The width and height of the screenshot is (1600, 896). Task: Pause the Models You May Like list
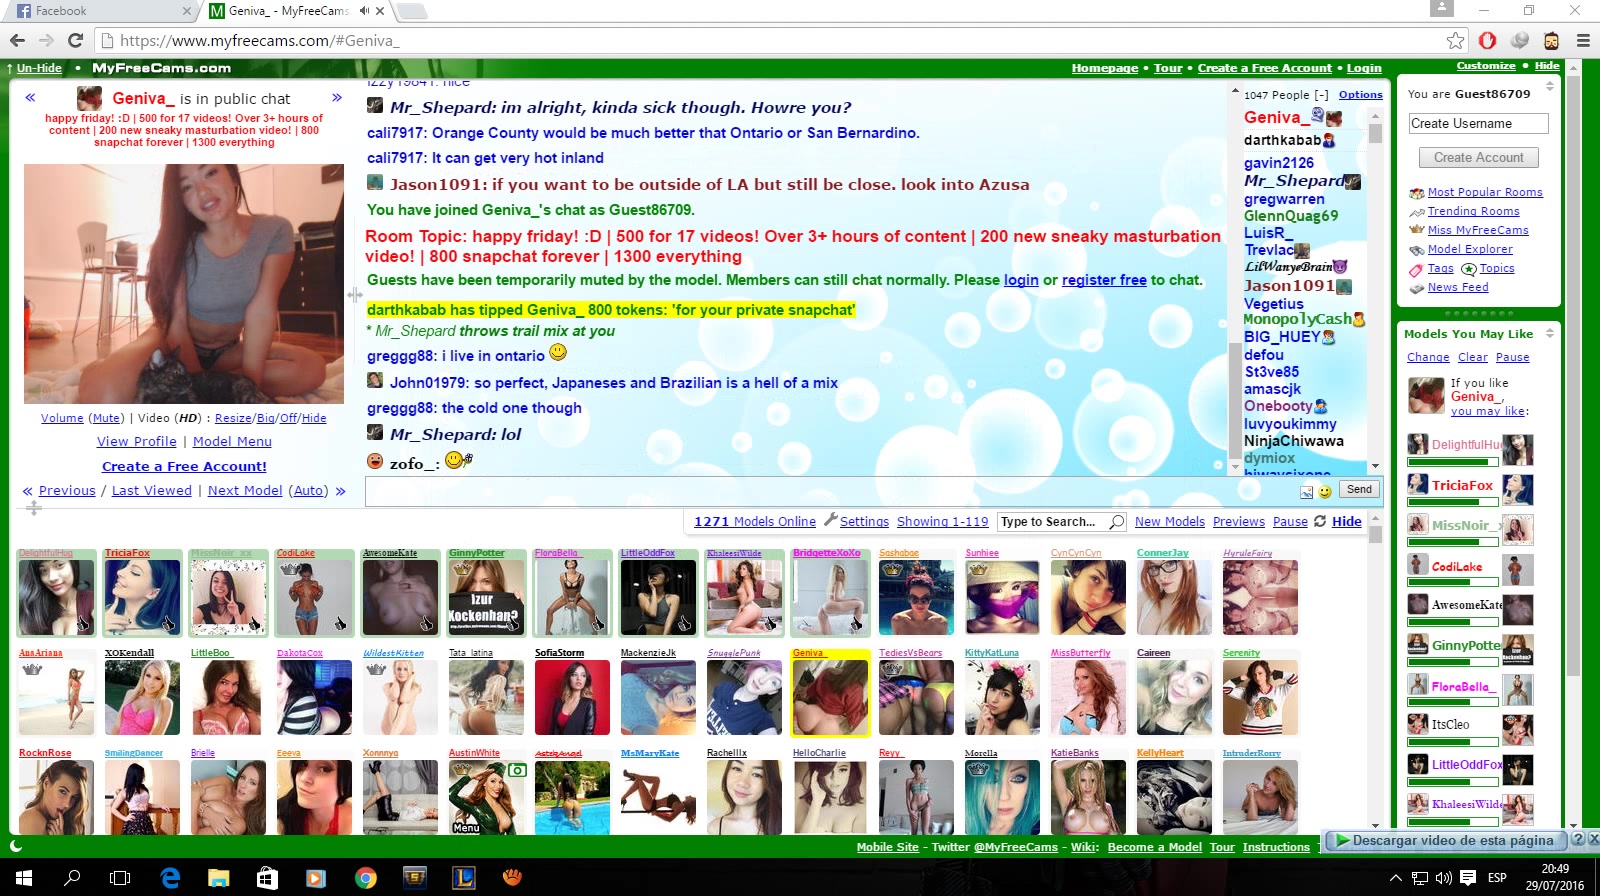pos(1512,357)
